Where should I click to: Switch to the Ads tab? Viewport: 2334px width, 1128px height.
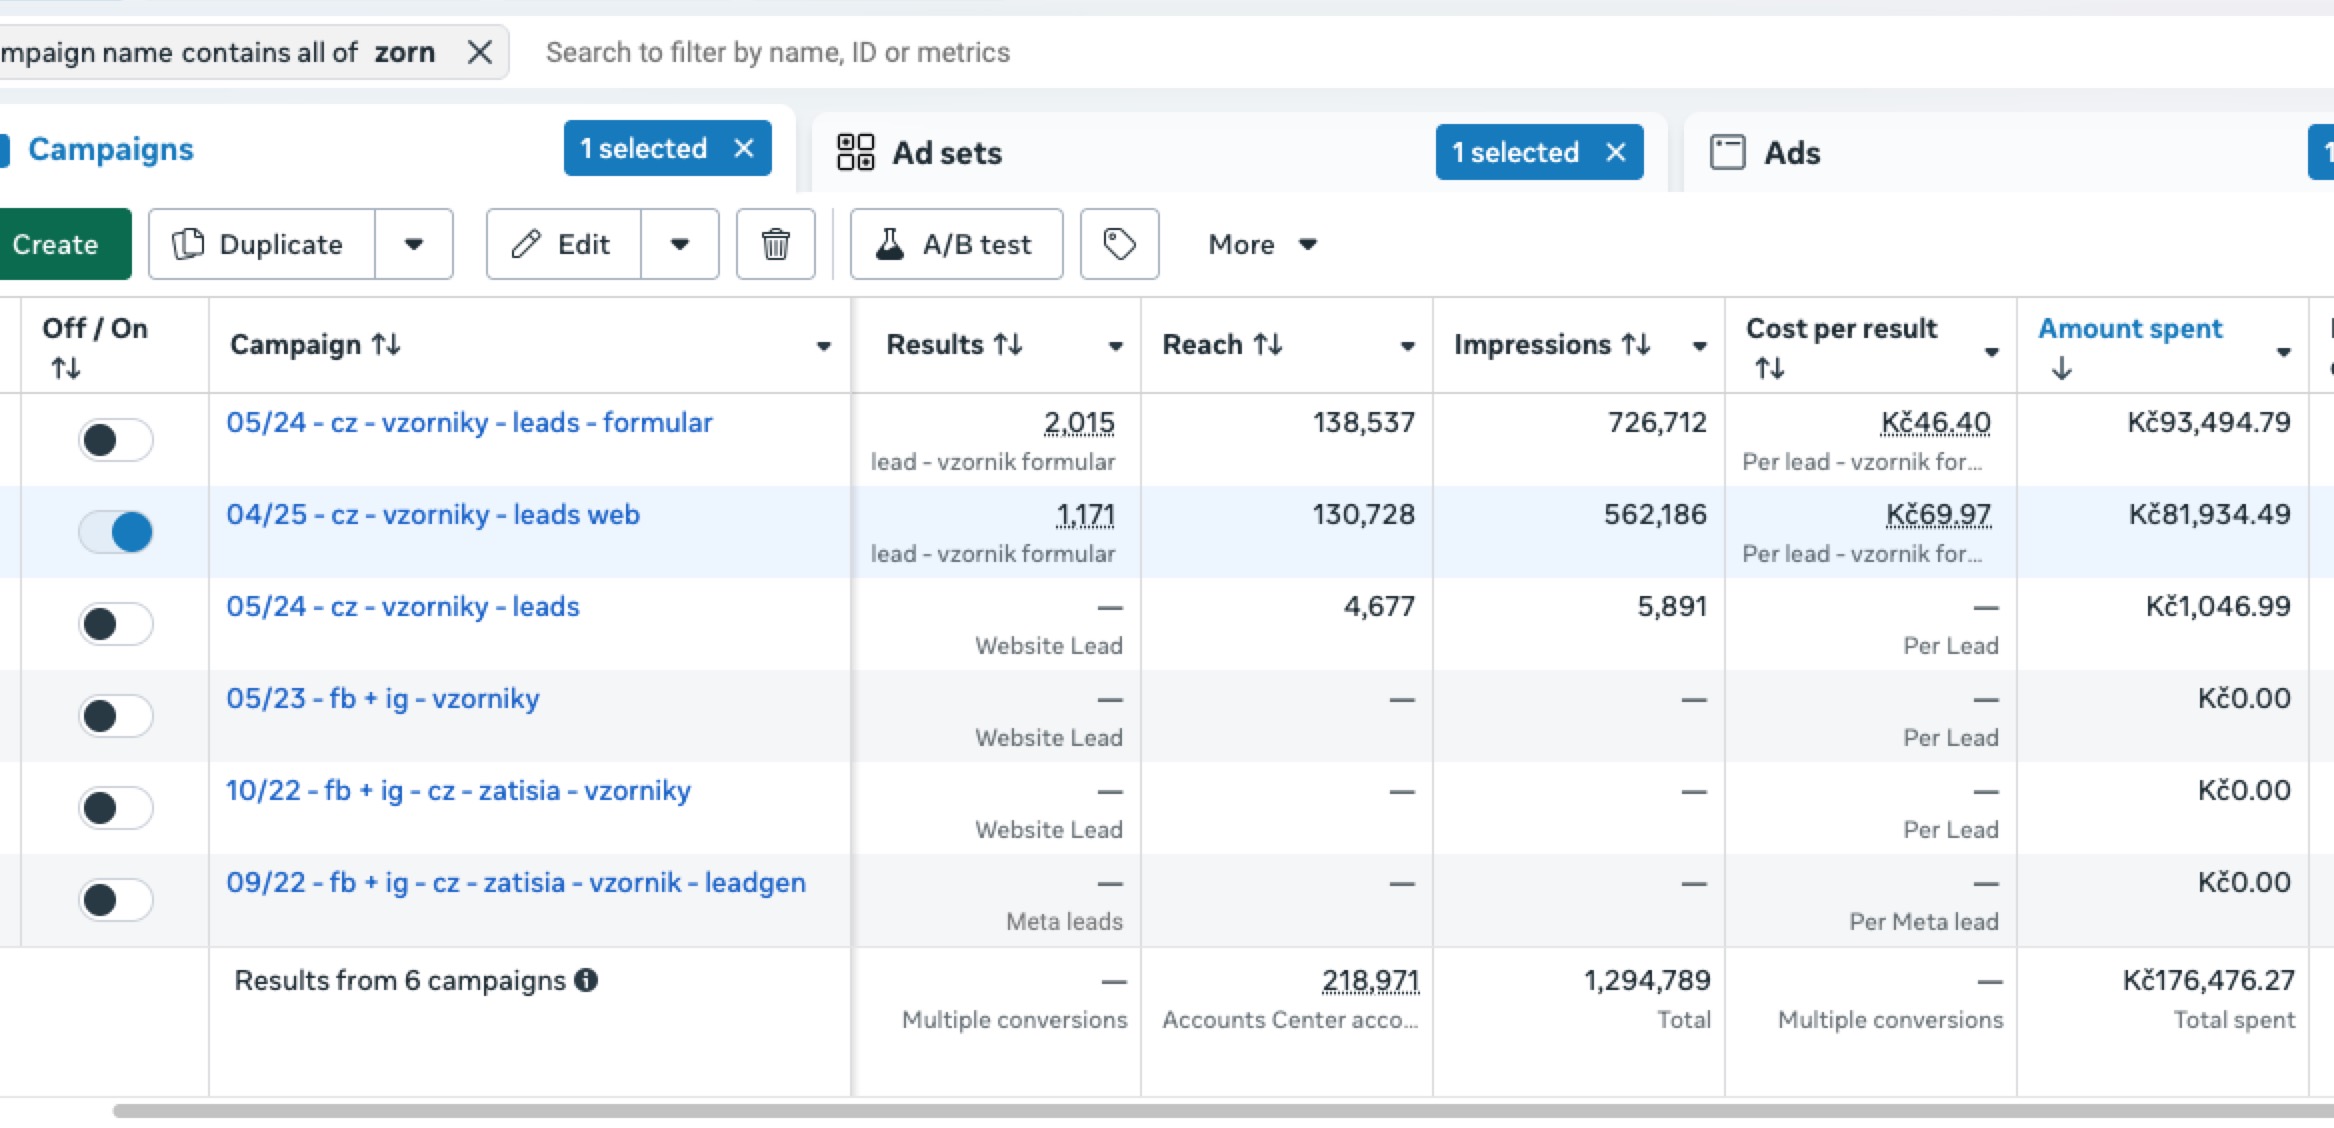[x=1791, y=153]
